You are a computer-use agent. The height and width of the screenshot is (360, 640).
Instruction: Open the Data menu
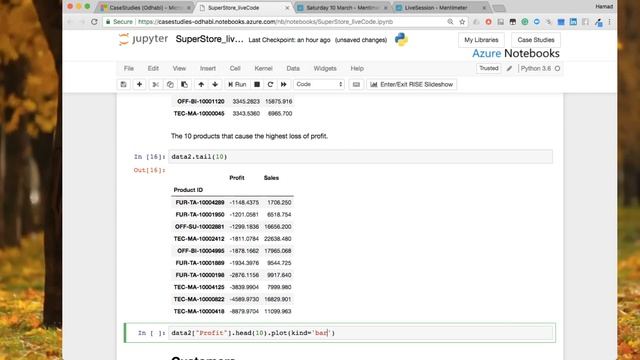[x=293, y=69]
